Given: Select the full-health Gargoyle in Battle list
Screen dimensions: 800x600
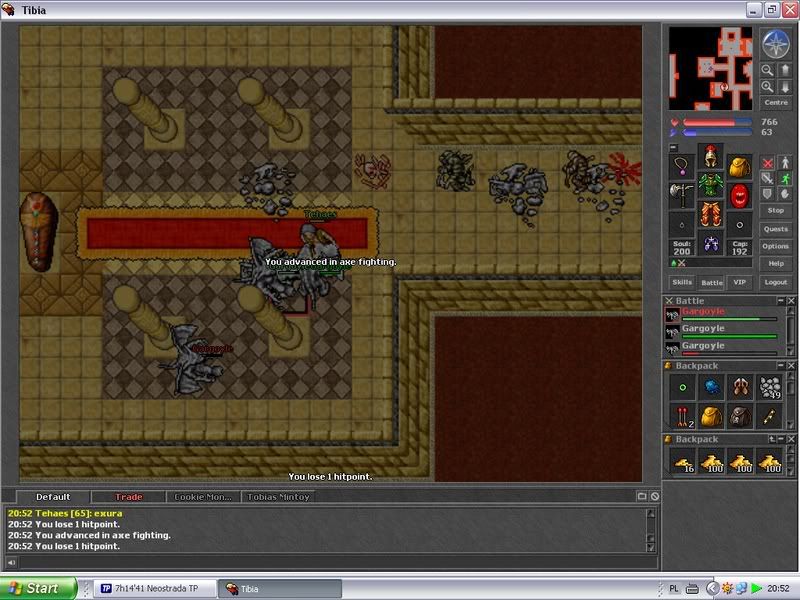Looking at the screenshot, I should point(723,332).
